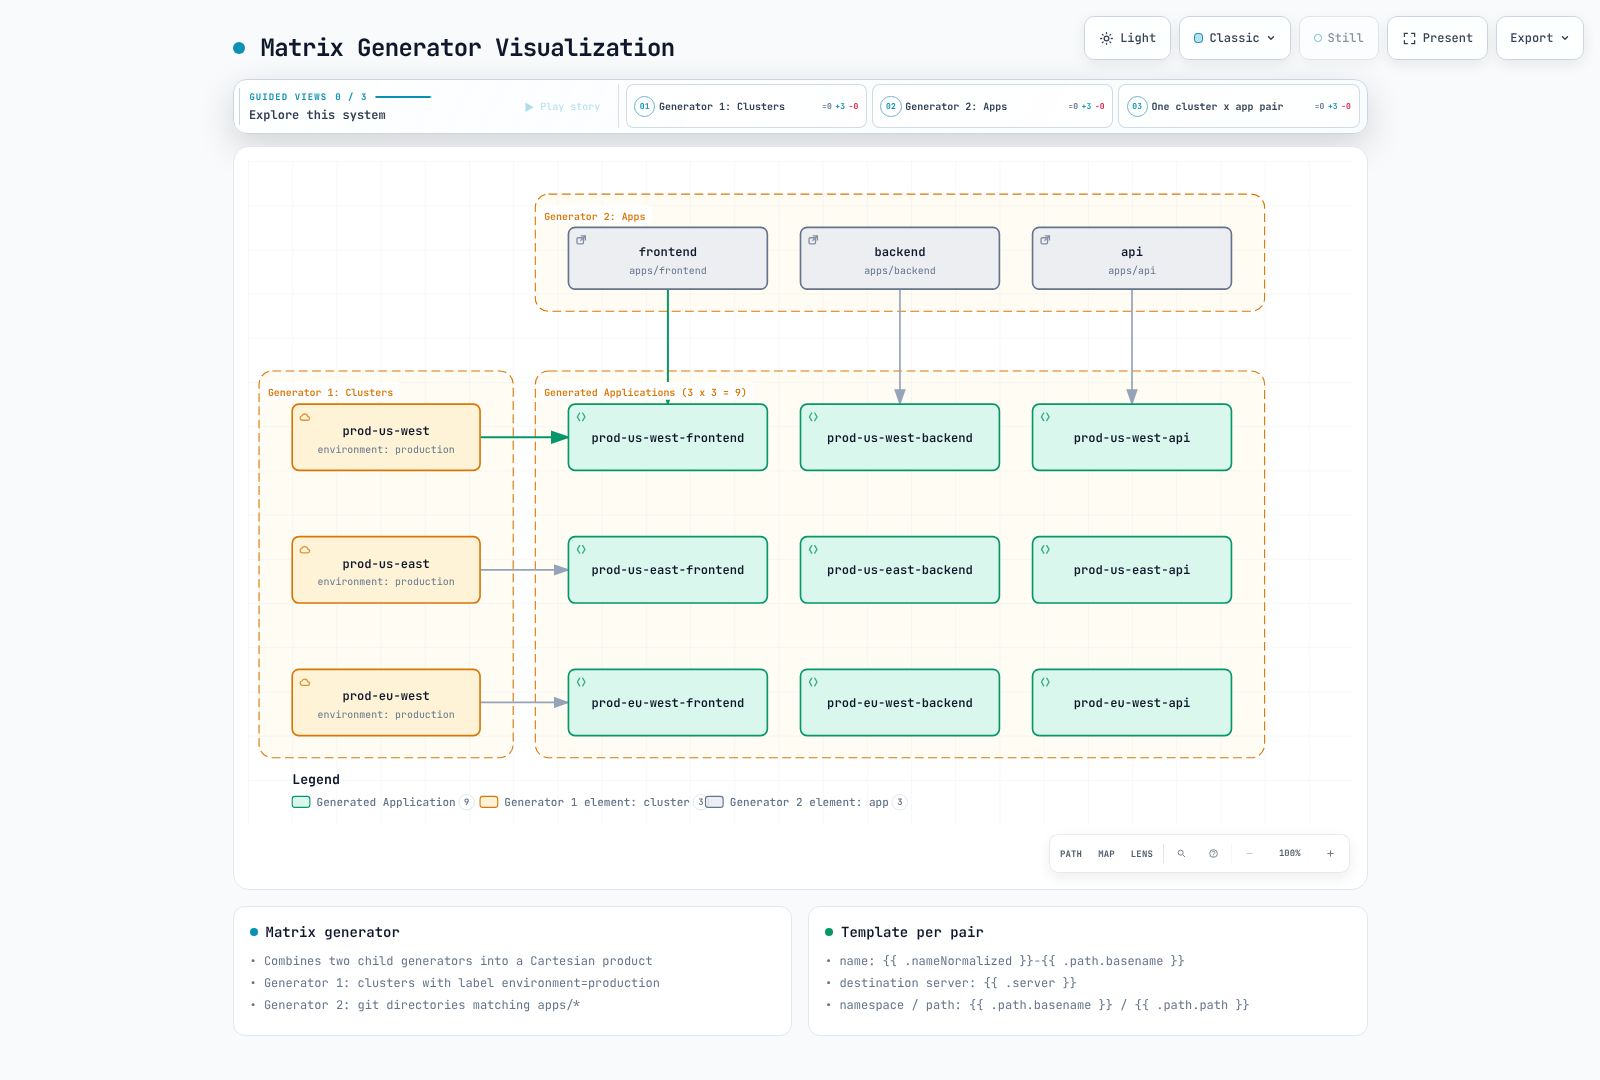Click the 'Matrix generator' panel heading
Screen dimensions: 1600x1080
coord(332,932)
